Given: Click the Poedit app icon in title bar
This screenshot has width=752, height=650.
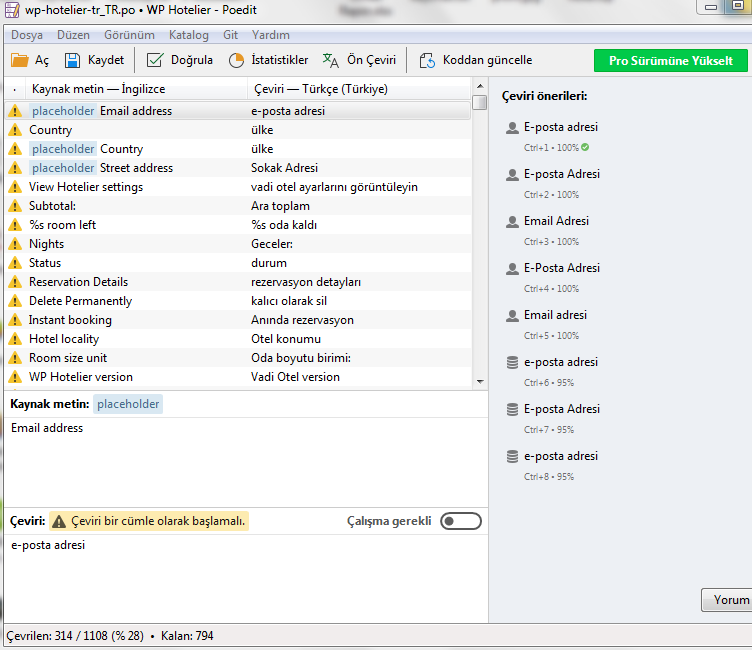Looking at the screenshot, I should click(12, 10).
